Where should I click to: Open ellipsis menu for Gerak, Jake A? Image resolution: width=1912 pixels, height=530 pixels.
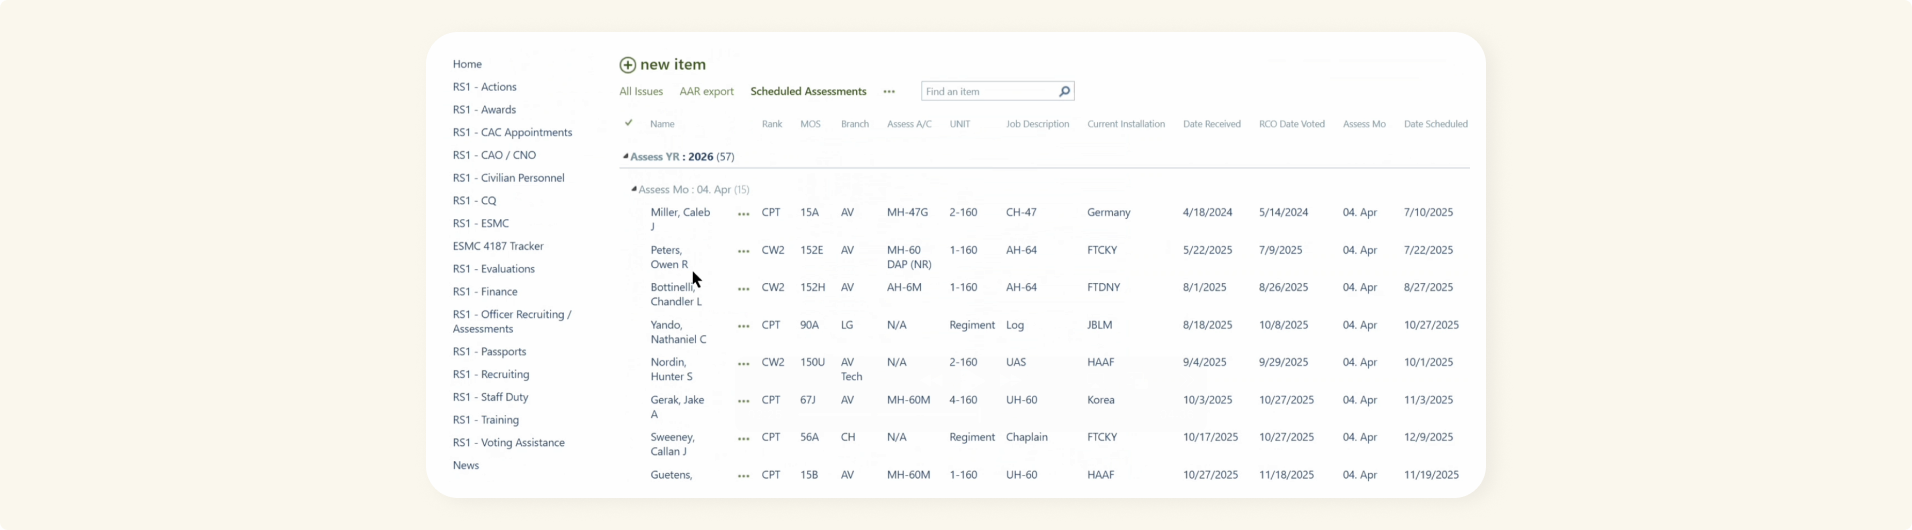coord(743,401)
